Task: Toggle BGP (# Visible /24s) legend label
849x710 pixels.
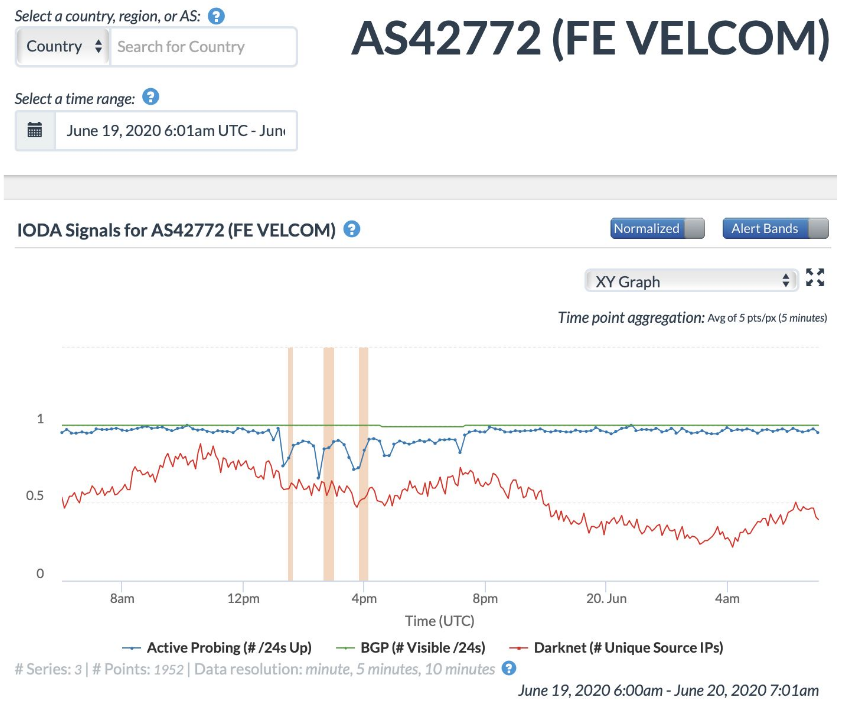Action: [423, 648]
